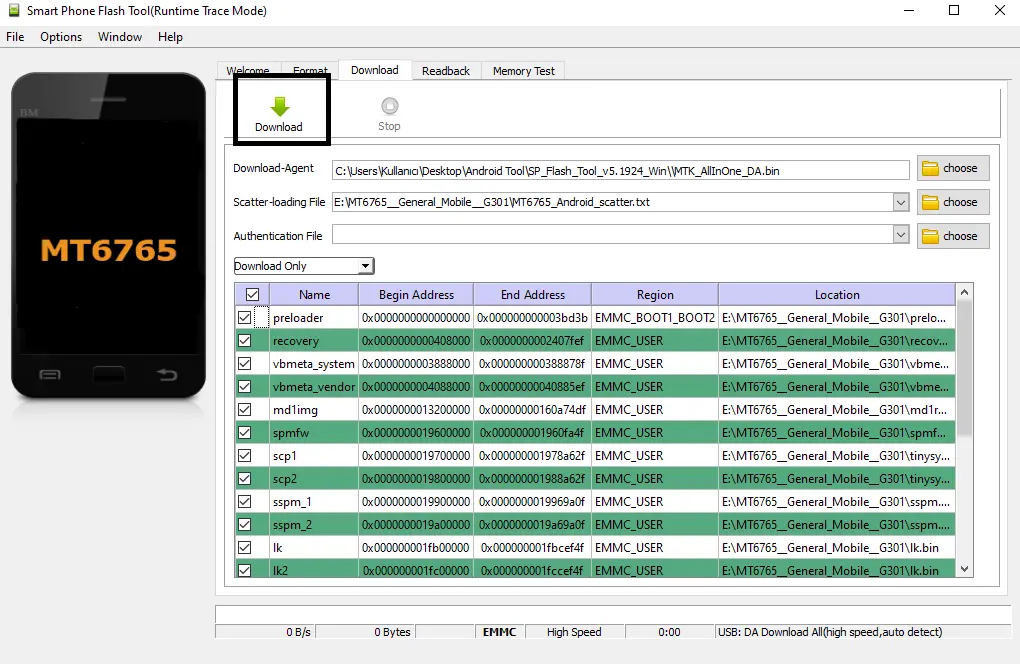The width and height of the screenshot is (1020, 664).
Task: Open the Help menu
Action: [170, 37]
